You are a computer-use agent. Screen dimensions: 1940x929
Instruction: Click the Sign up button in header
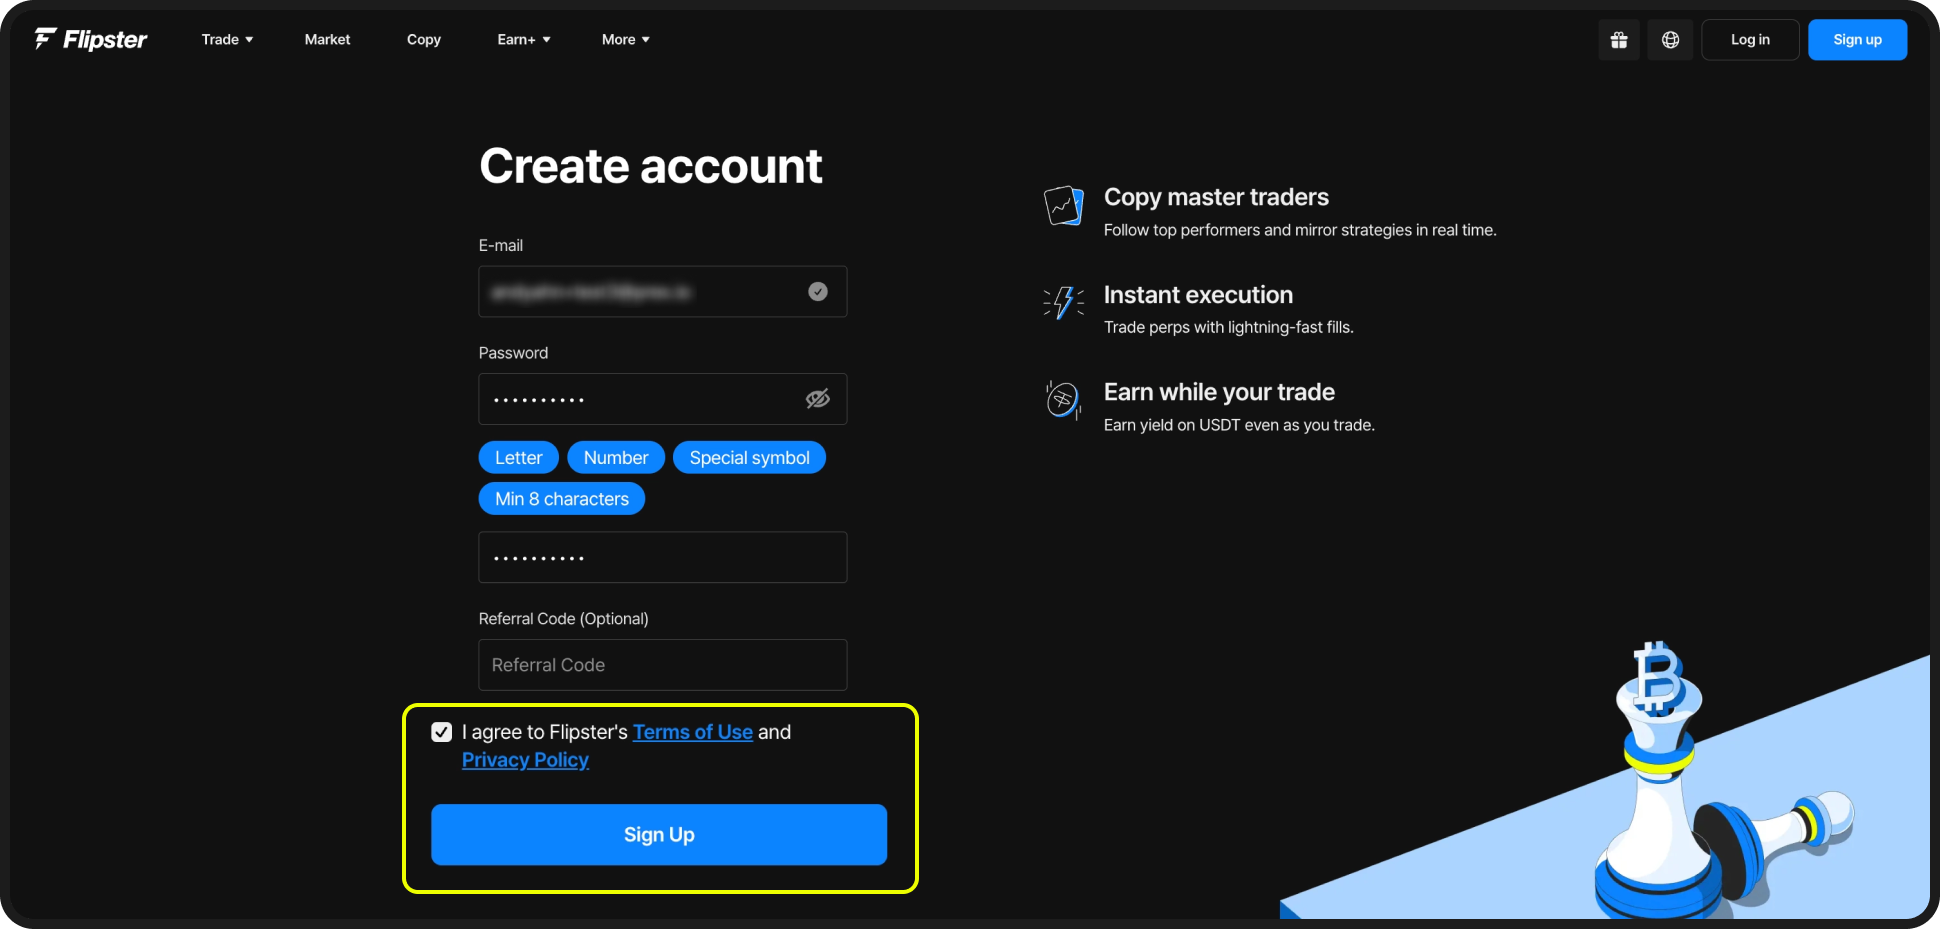pyautogui.click(x=1857, y=40)
